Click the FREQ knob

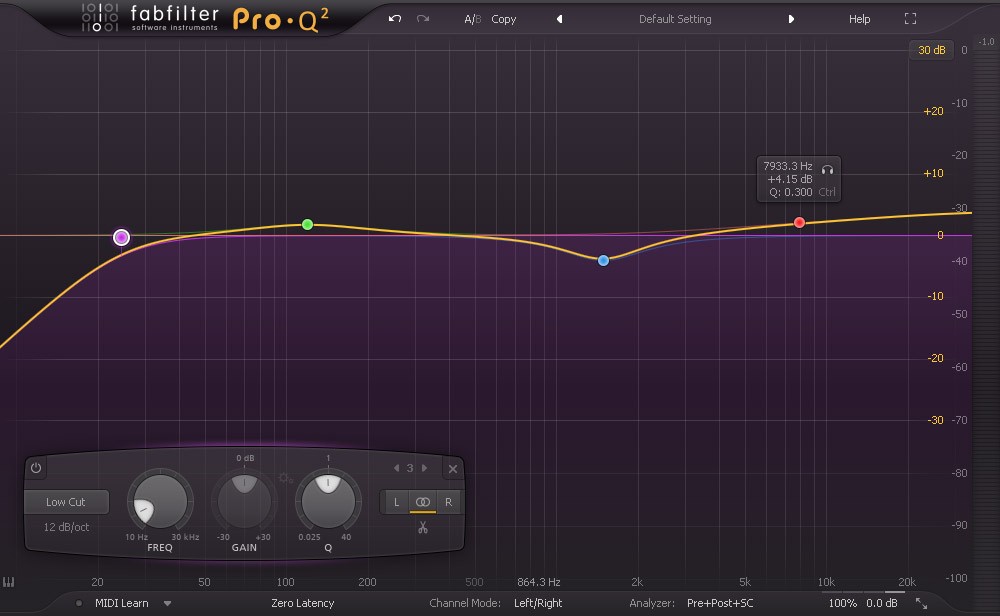pyautogui.click(x=160, y=501)
